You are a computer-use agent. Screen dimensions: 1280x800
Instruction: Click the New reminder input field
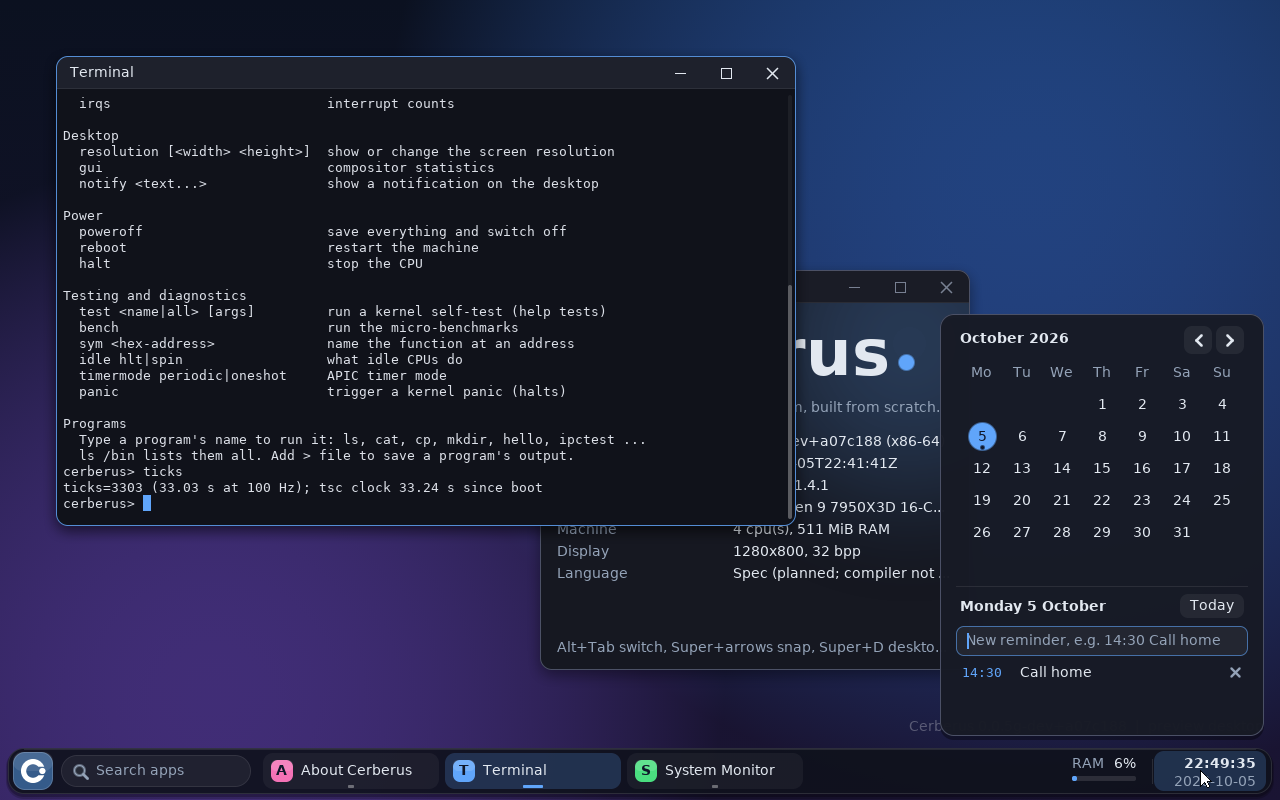click(x=1102, y=640)
